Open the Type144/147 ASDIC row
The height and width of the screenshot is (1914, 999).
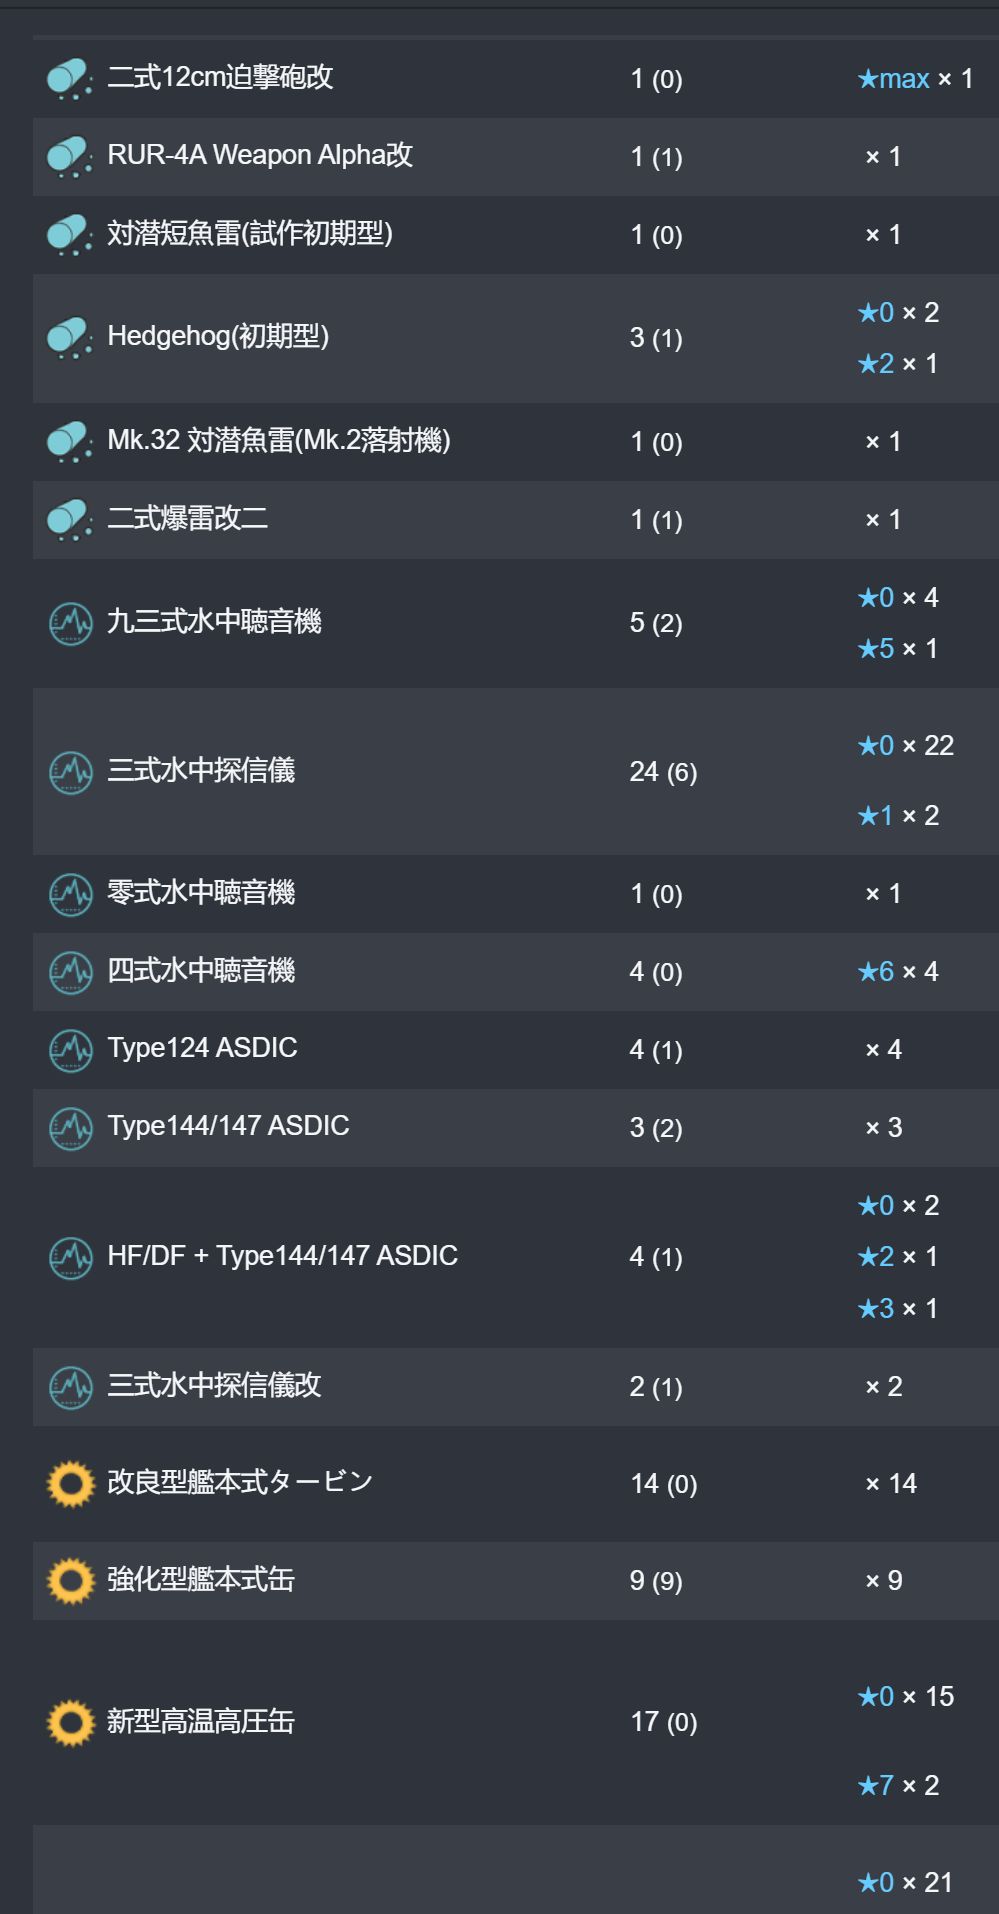tap(516, 1127)
